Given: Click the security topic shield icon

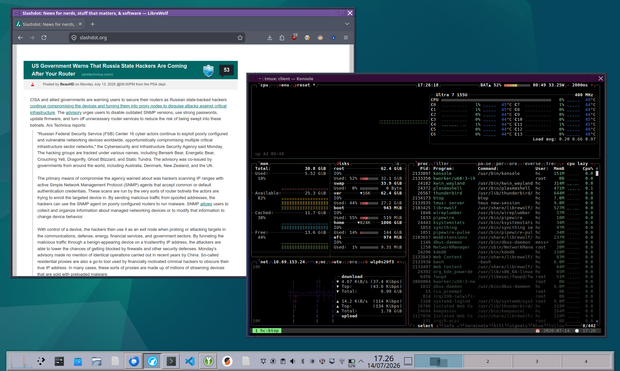Looking at the screenshot, I should (x=208, y=71).
